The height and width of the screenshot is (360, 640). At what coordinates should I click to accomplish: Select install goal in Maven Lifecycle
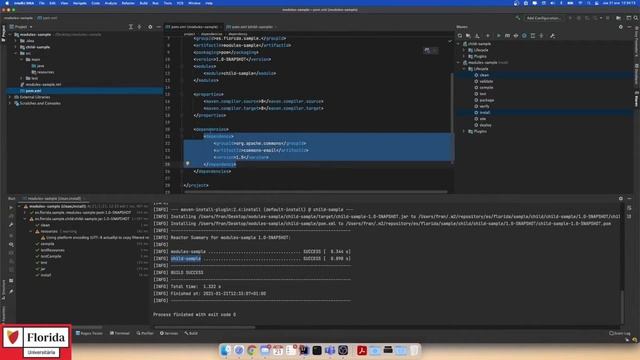click(485, 113)
